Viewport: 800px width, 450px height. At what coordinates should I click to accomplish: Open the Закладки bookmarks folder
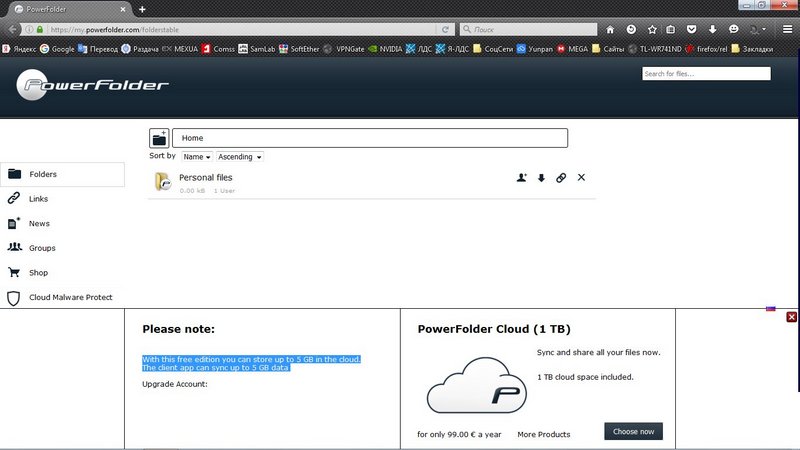click(752, 49)
